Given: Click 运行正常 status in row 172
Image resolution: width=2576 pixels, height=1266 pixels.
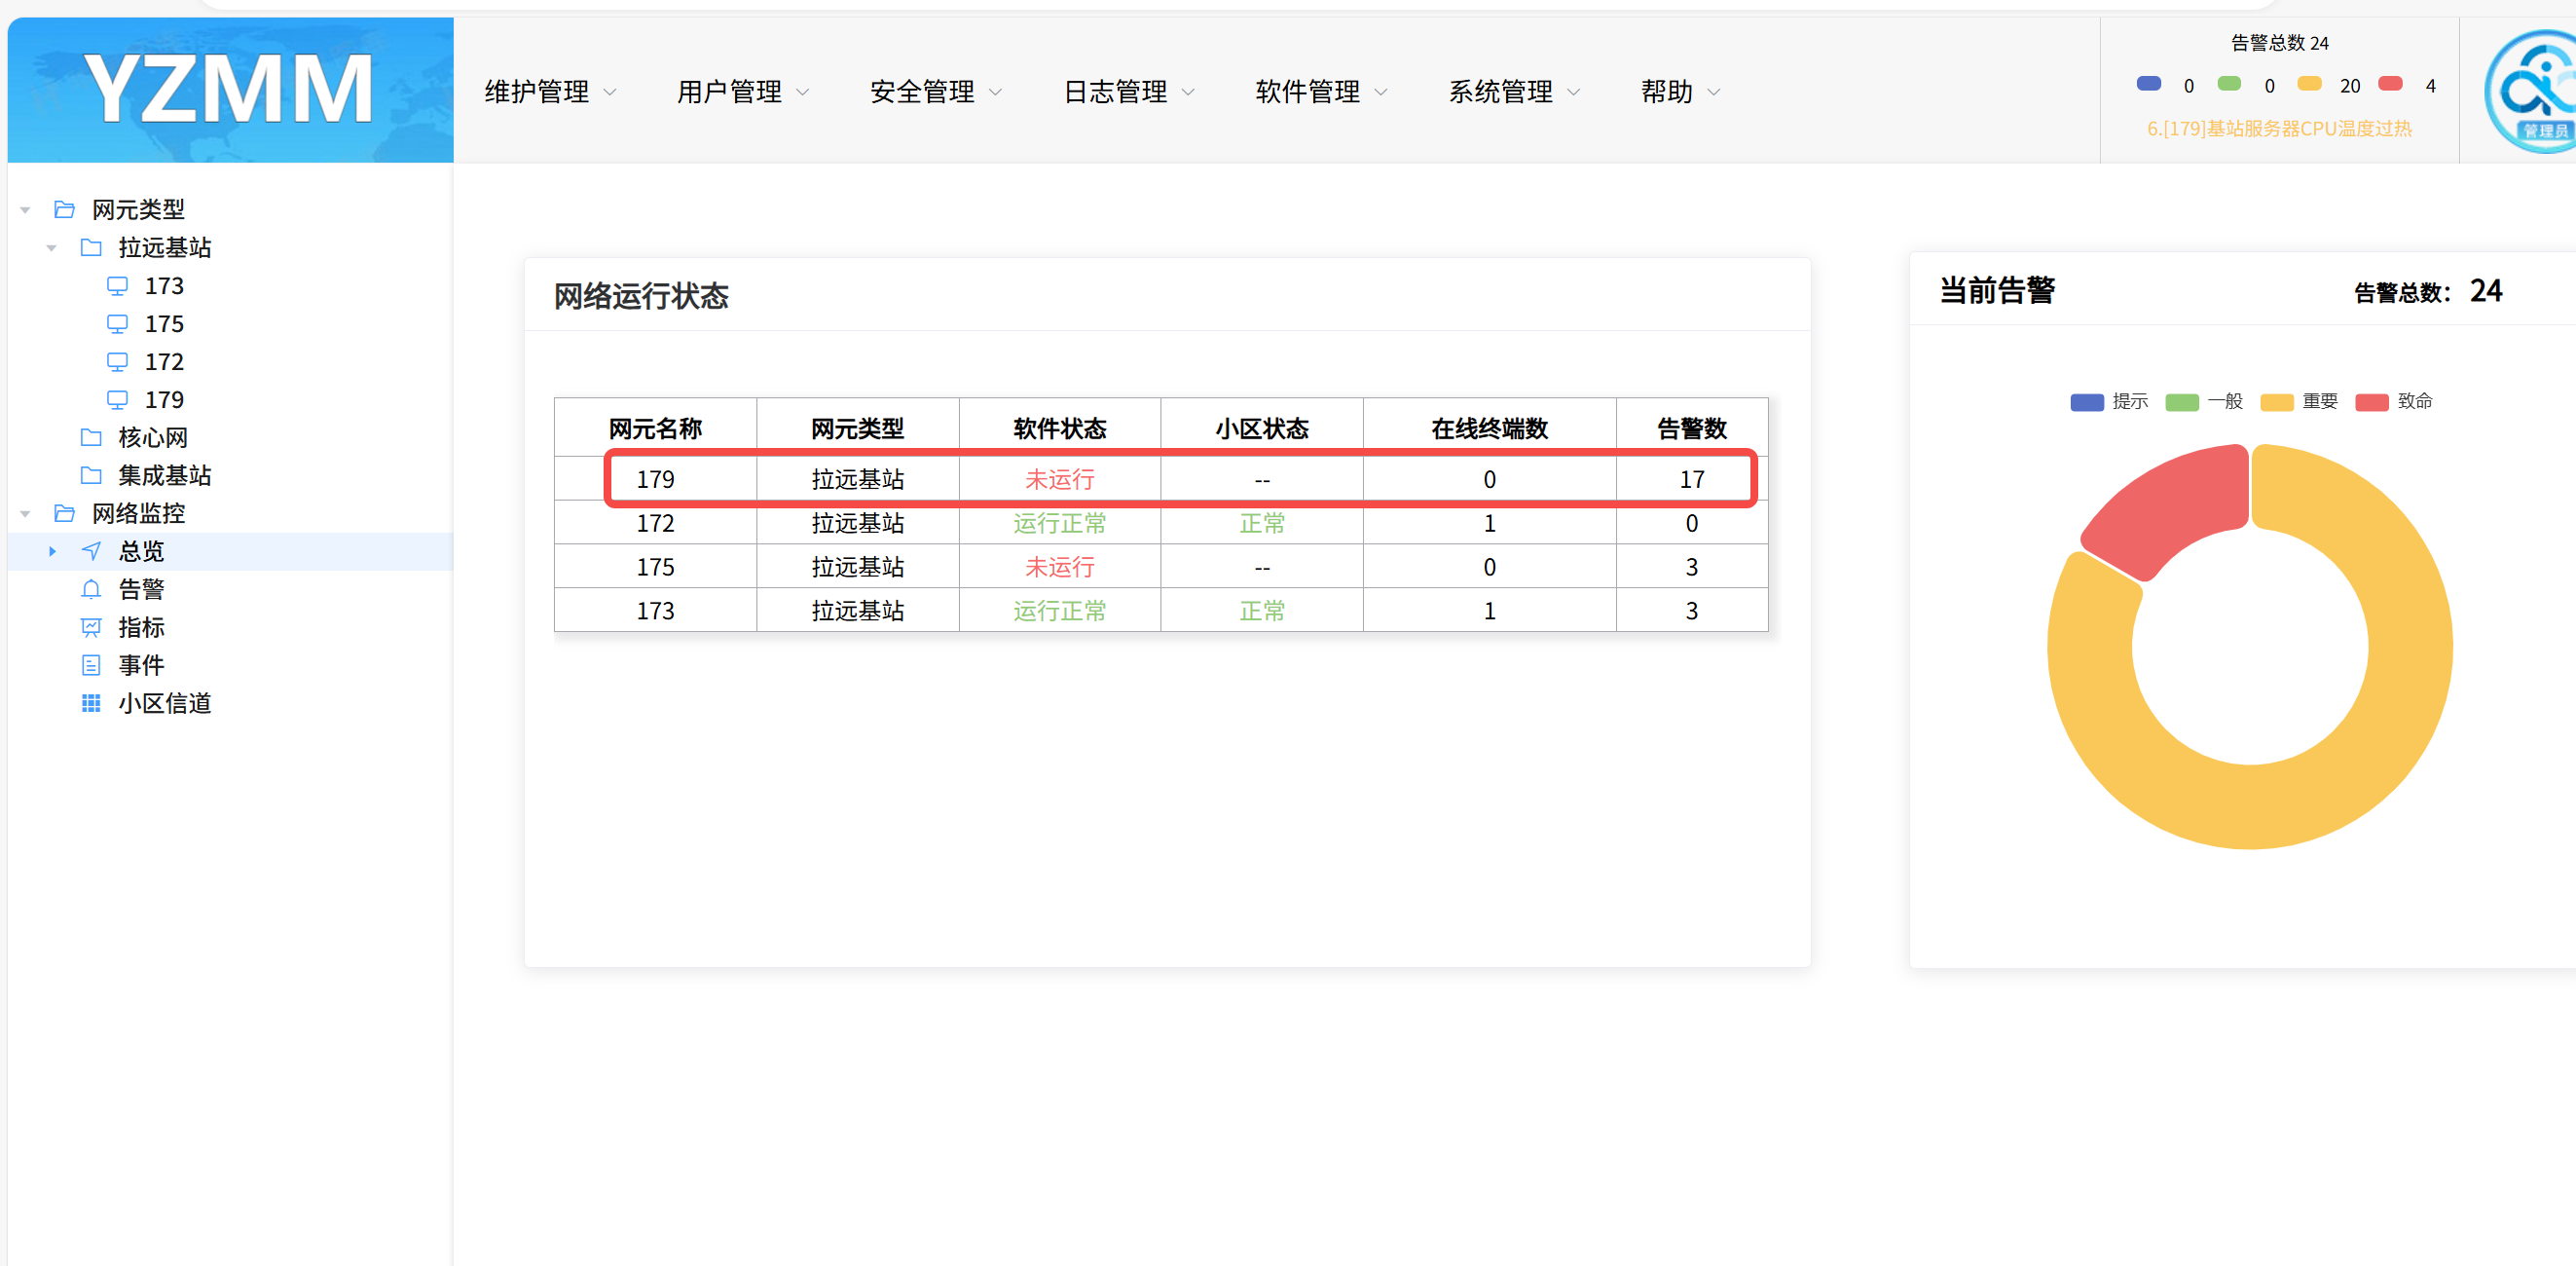Looking at the screenshot, I should [1059, 523].
